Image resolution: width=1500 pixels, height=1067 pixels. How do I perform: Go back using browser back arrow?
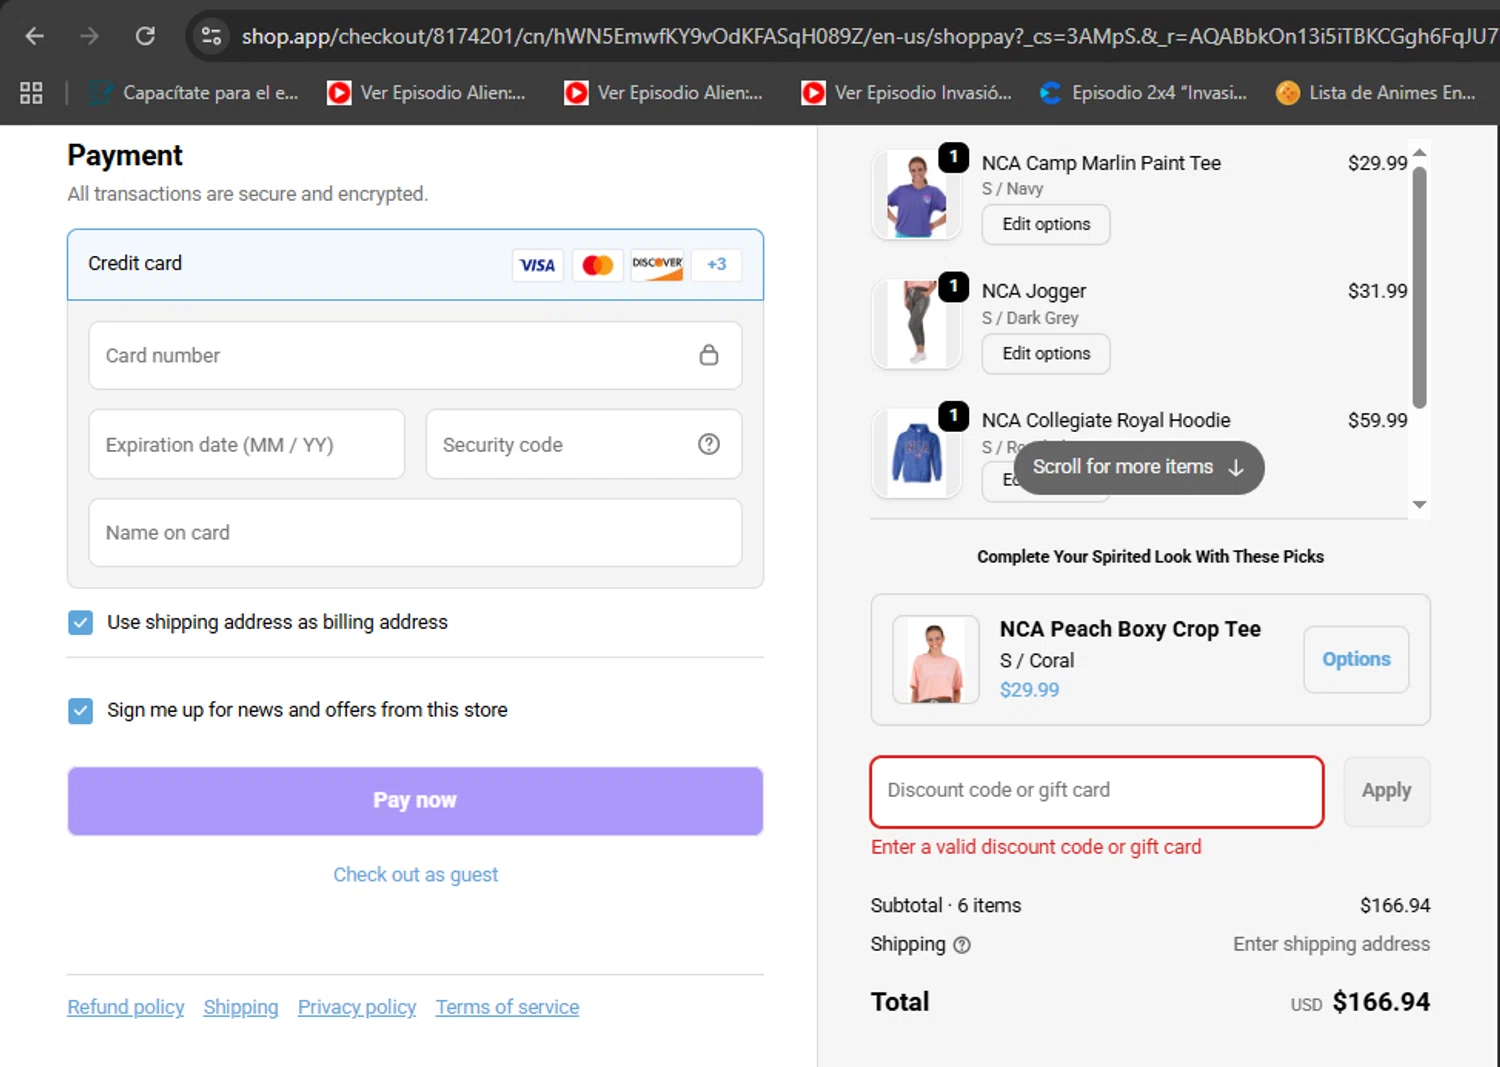pos(35,36)
